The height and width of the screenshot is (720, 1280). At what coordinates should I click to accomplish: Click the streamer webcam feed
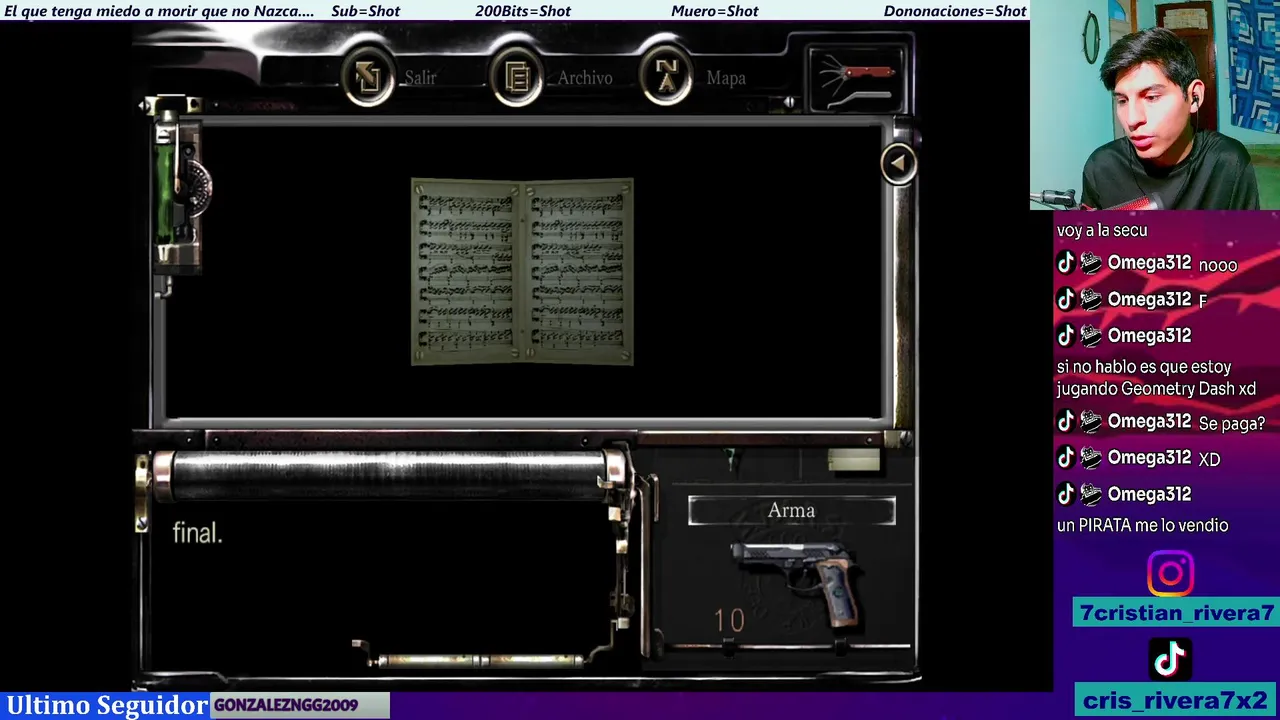[x=1155, y=104]
